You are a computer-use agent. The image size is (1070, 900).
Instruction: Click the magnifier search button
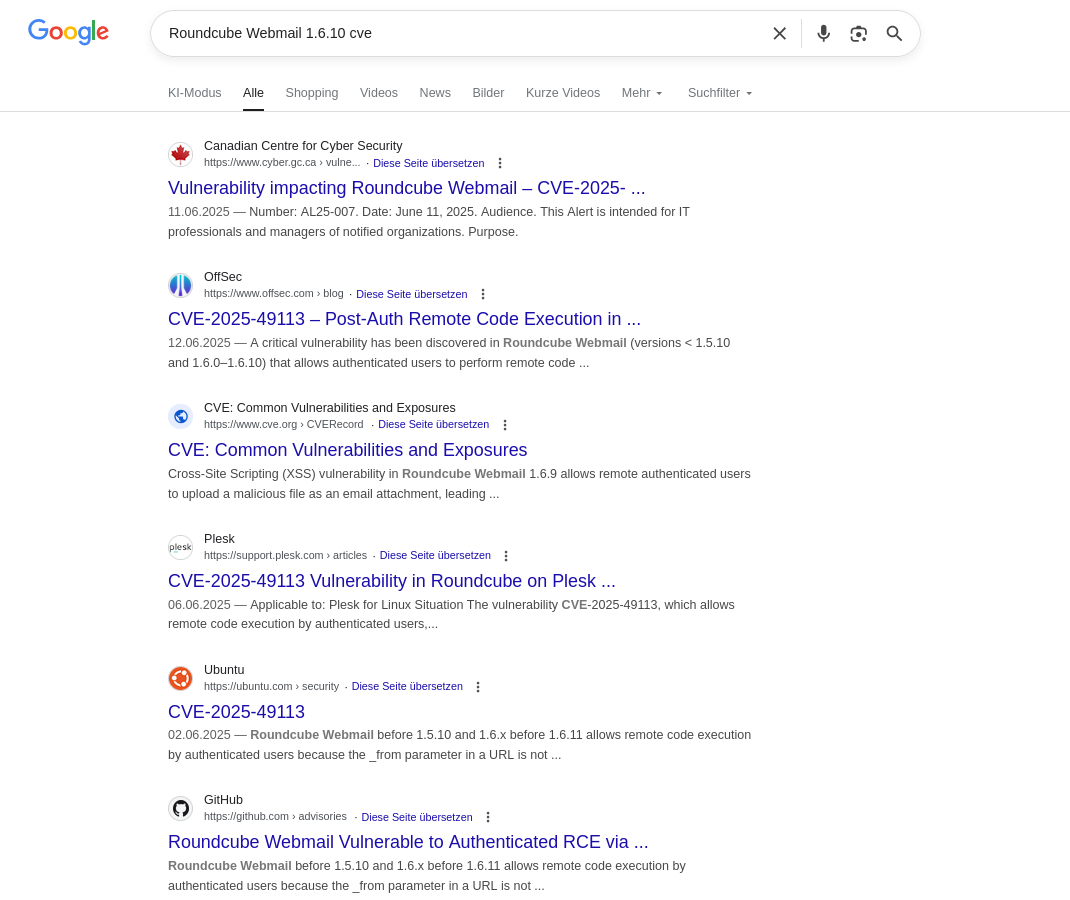tap(894, 33)
